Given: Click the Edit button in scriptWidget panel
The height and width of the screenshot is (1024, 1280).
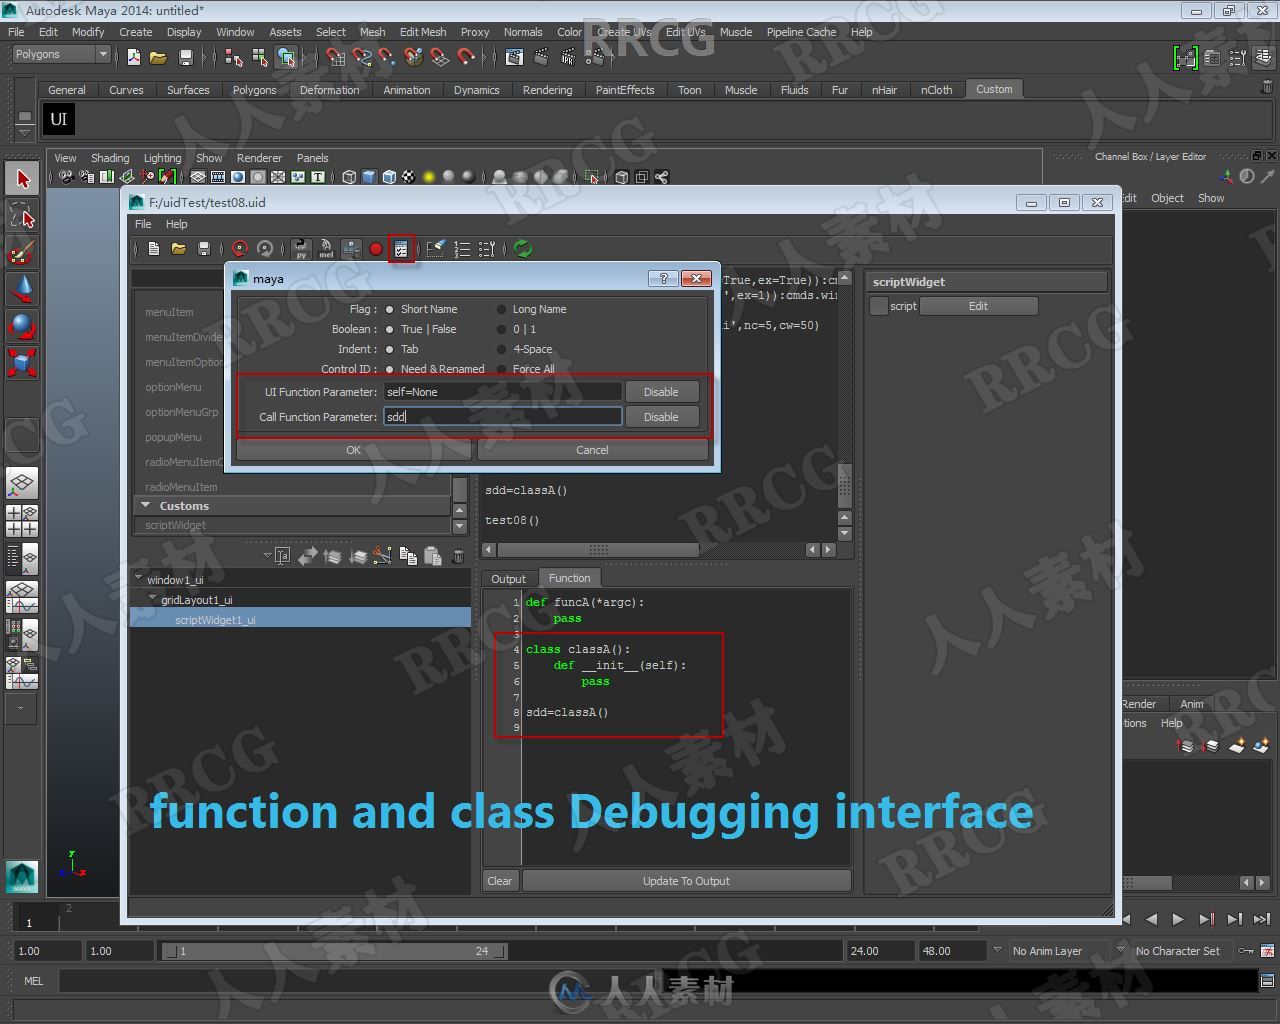Looking at the screenshot, I should (978, 306).
